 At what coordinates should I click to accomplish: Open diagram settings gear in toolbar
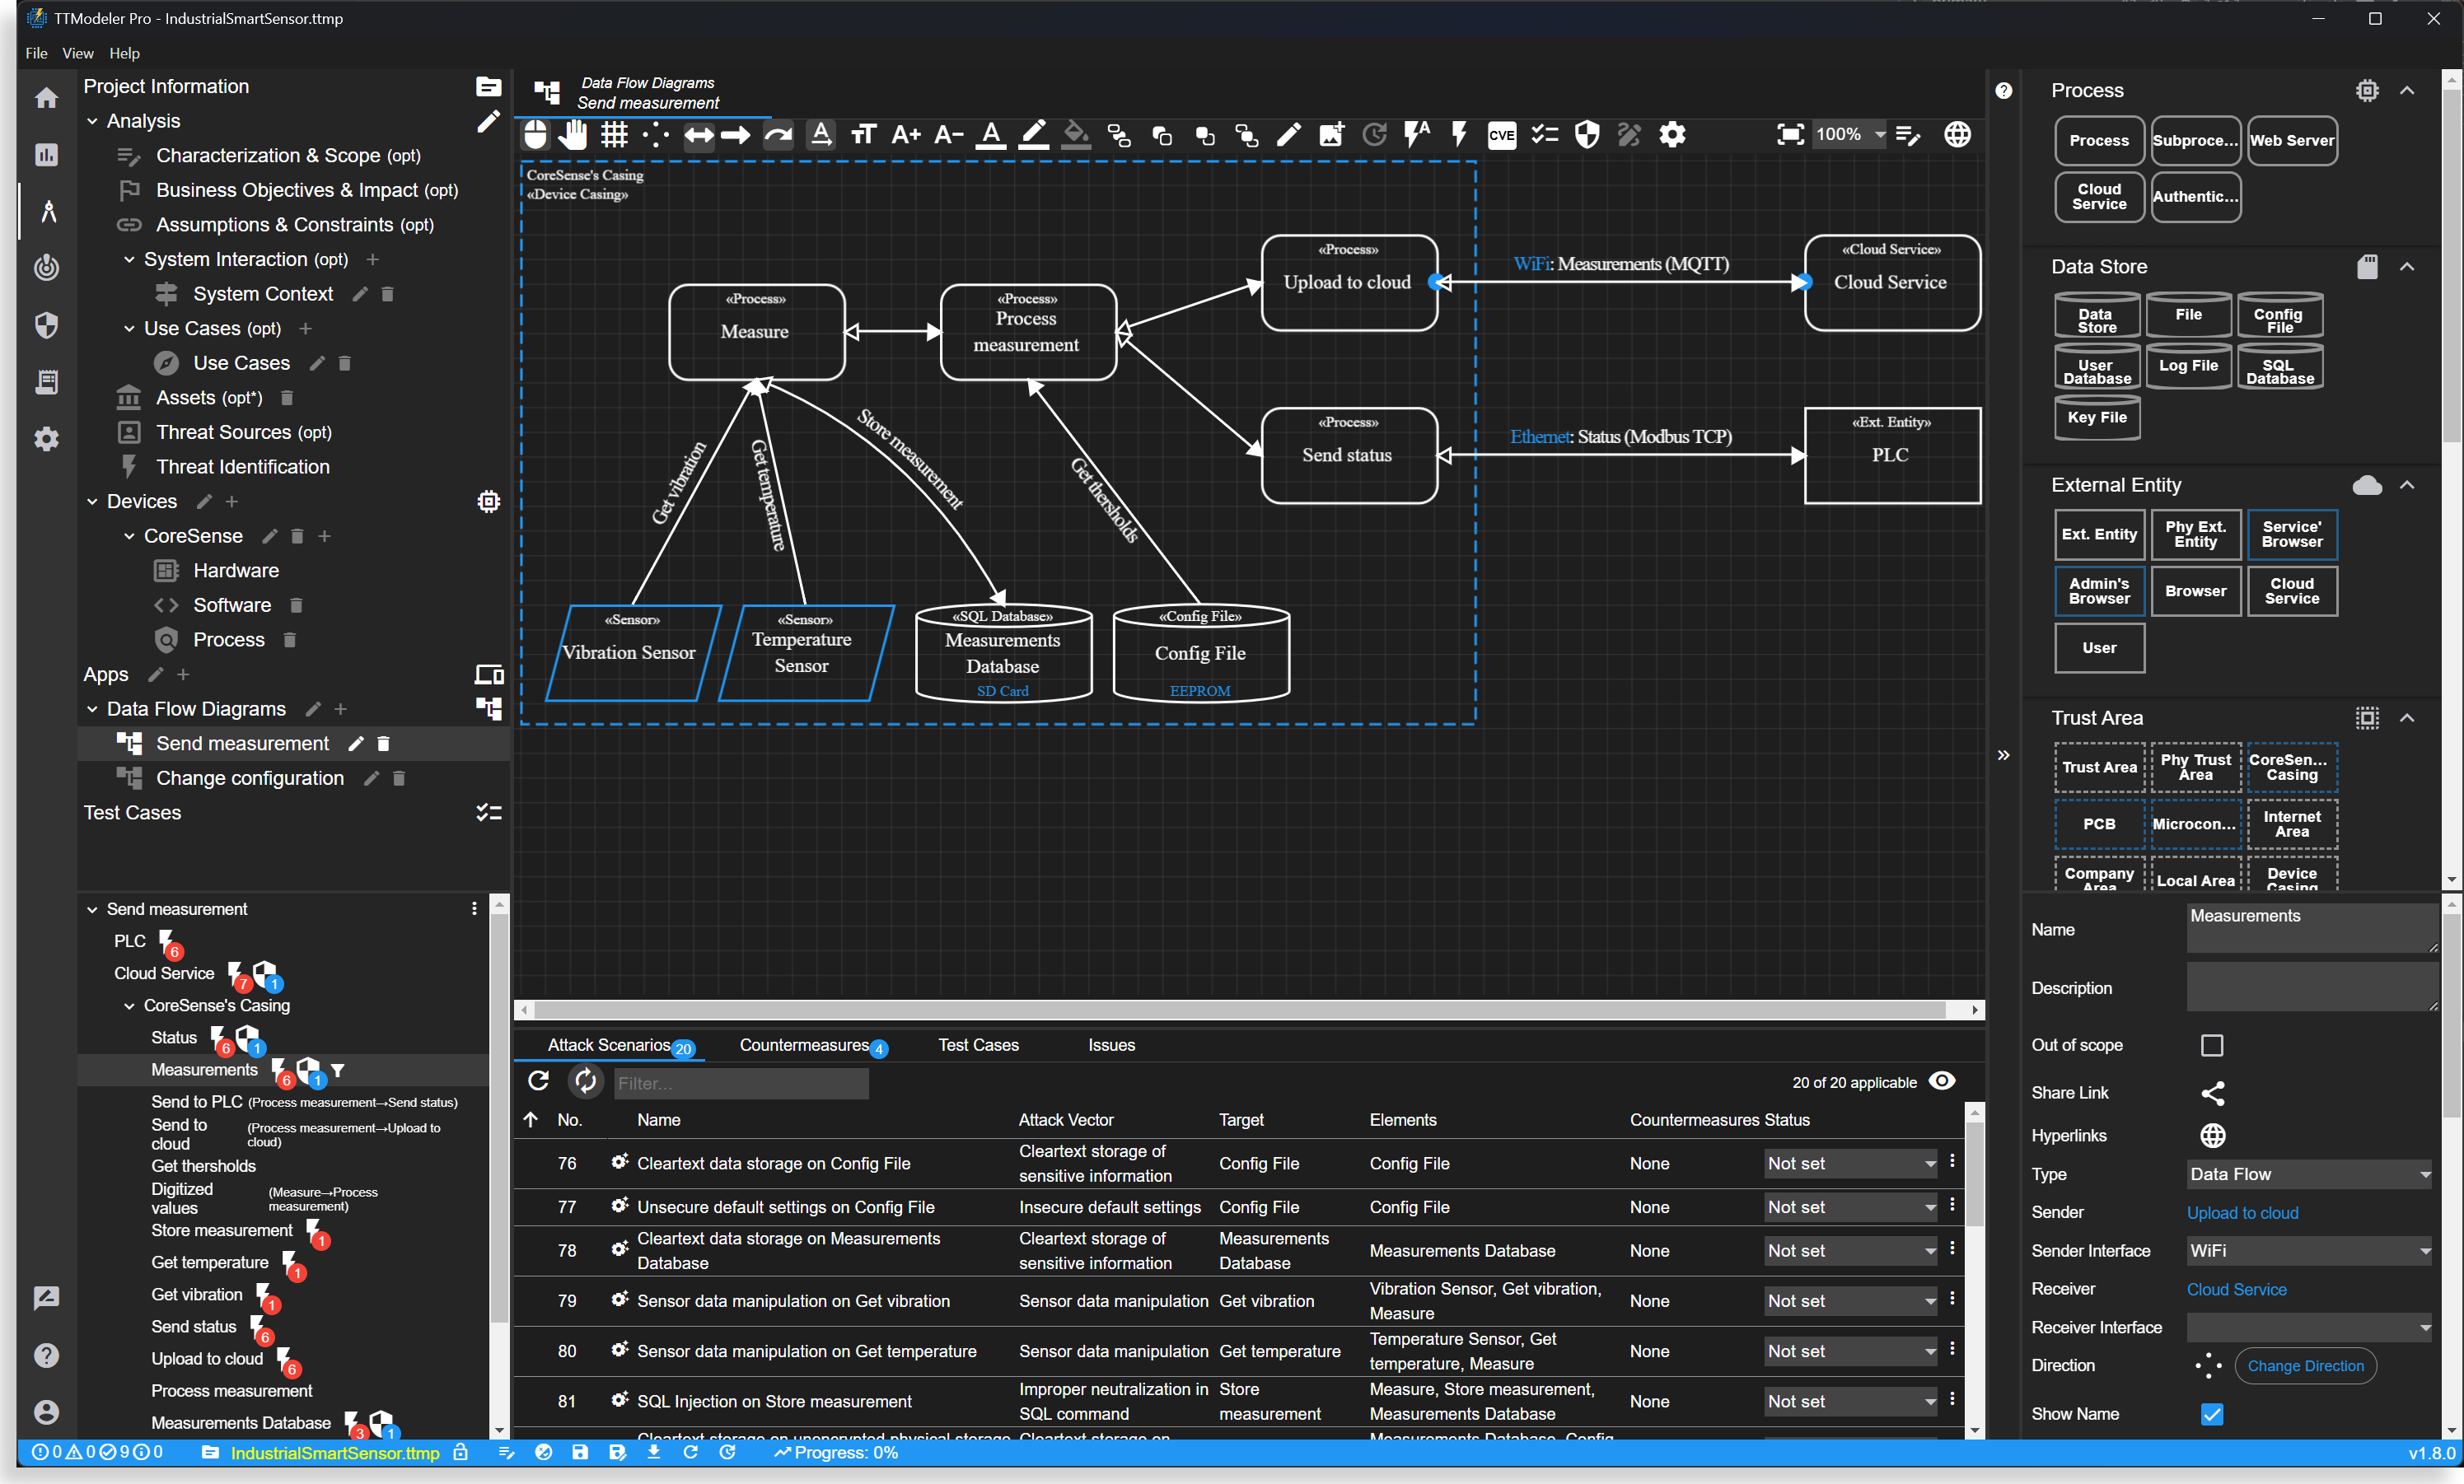point(1672,134)
